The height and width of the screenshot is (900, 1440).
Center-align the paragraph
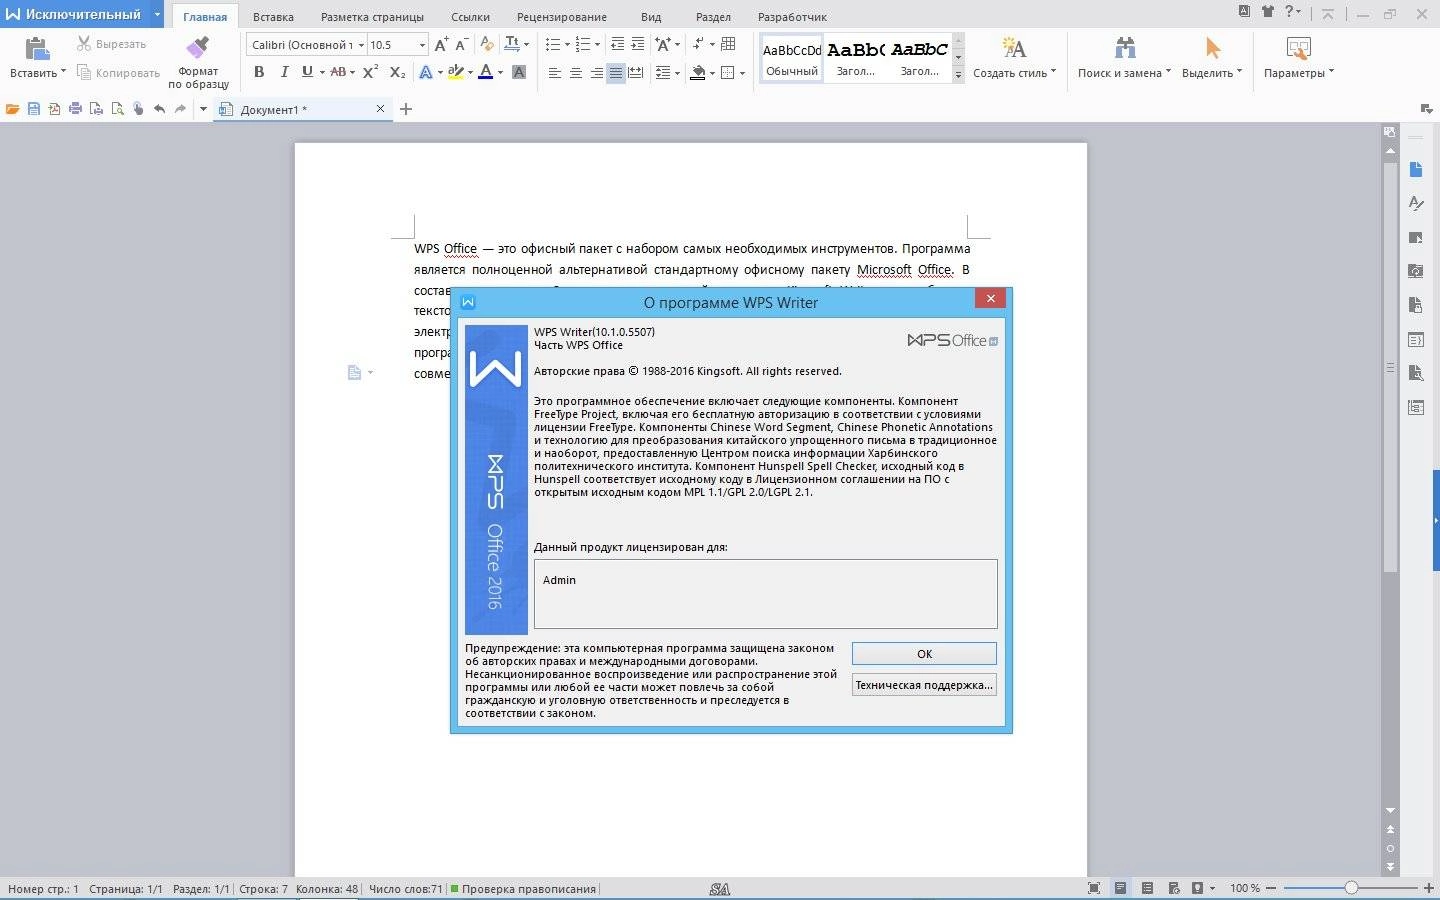pos(576,73)
